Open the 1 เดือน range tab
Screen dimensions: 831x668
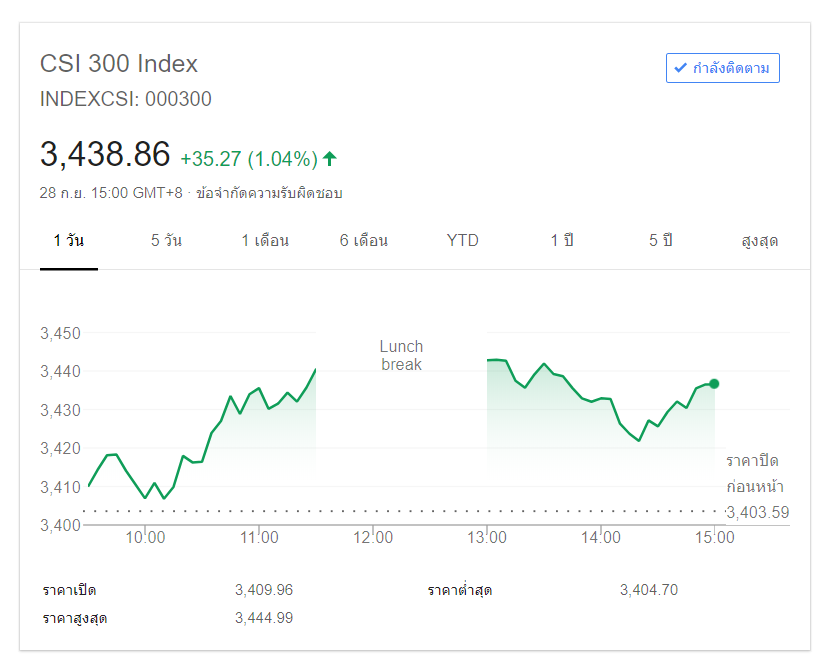pyautogui.click(x=265, y=241)
